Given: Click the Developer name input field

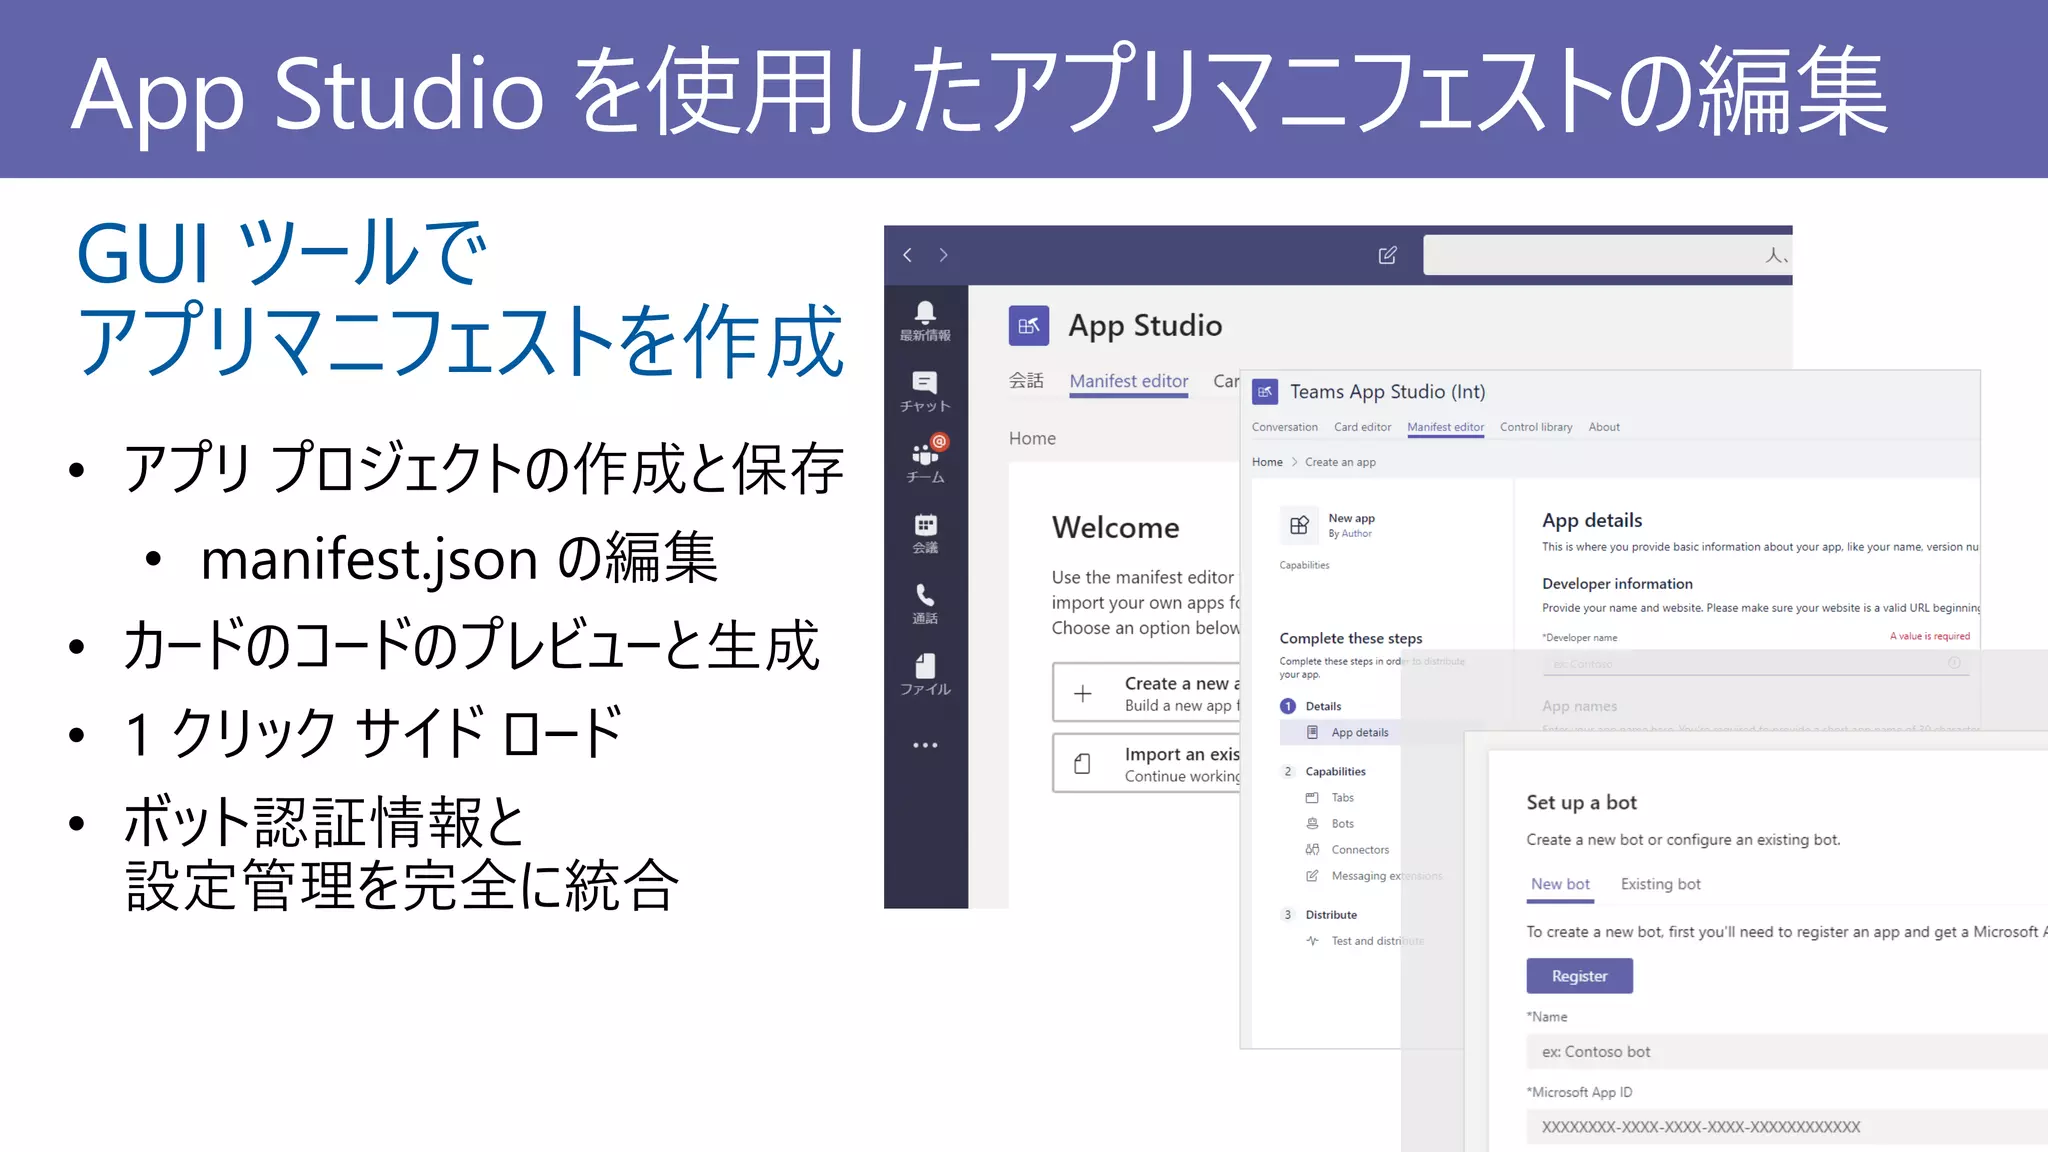Looking at the screenshot, I should [x=1755, y=663].
